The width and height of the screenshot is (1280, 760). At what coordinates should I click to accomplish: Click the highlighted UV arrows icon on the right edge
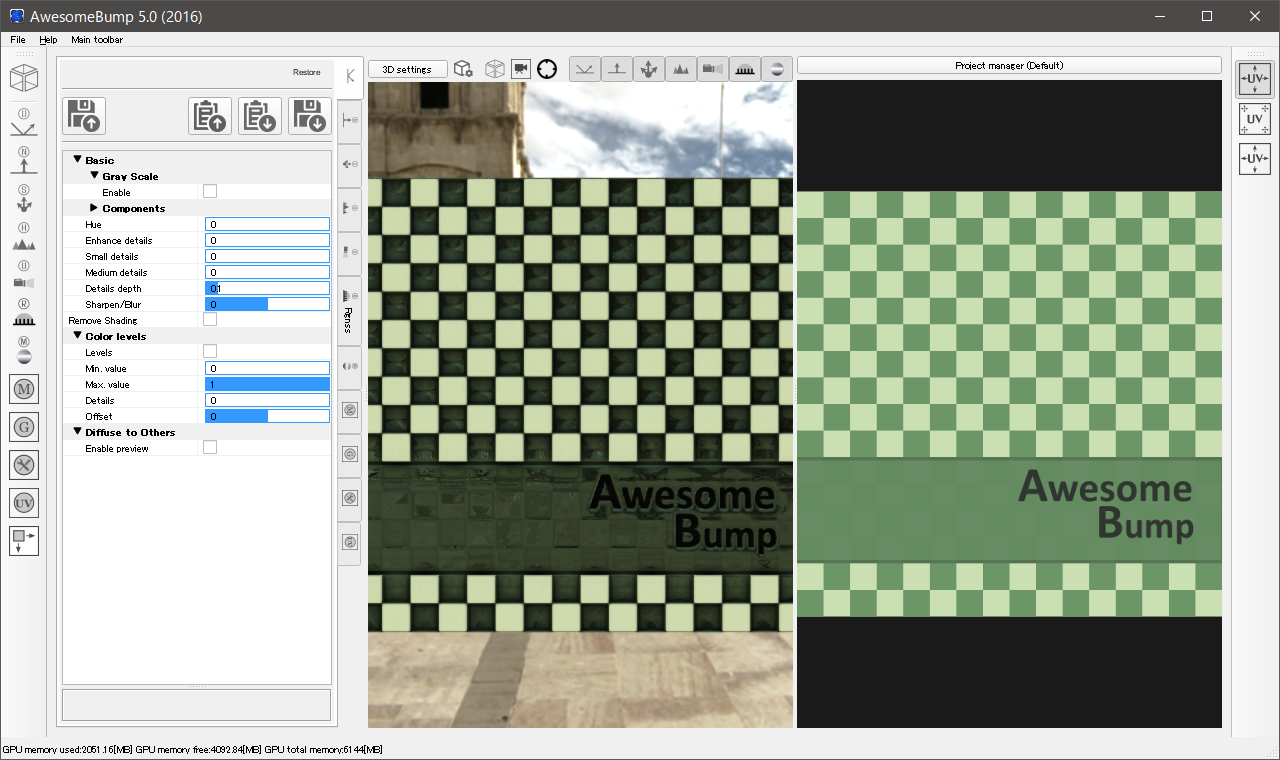click(x=1255, y=78)
